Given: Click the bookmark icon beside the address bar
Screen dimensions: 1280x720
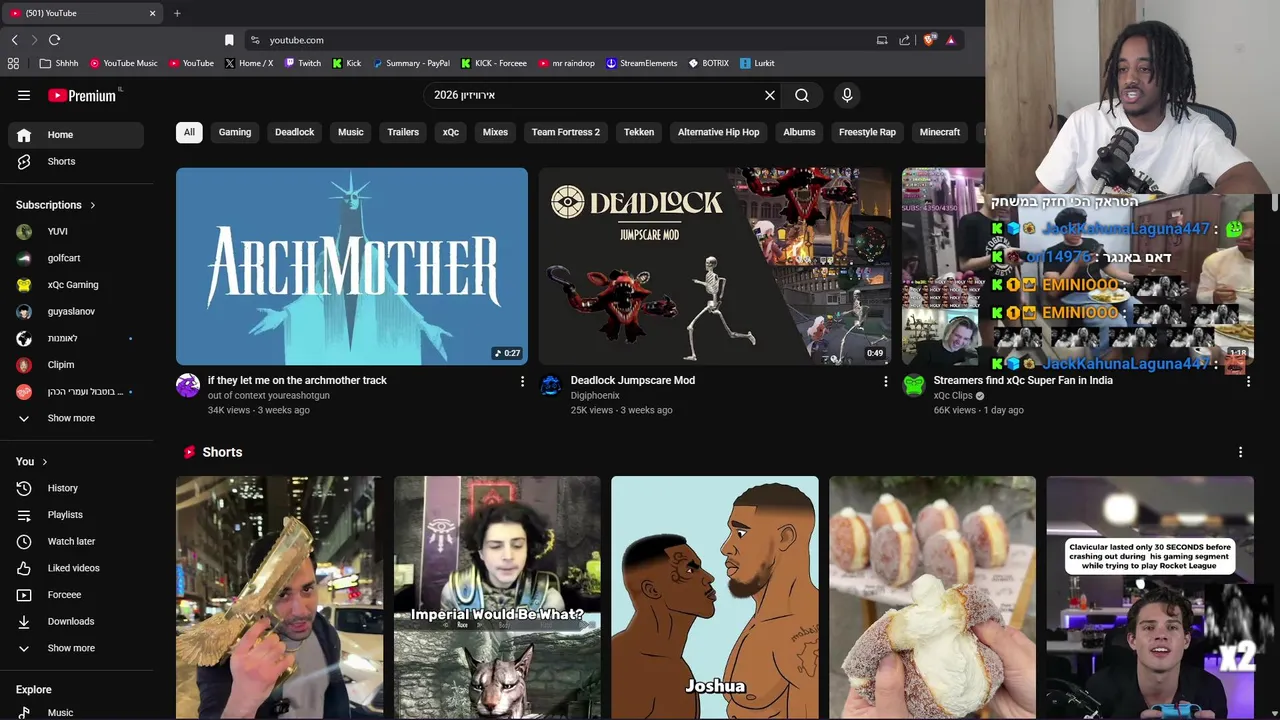Looking at the screenshot, I should pyautogui.click(x=229, y=40).
